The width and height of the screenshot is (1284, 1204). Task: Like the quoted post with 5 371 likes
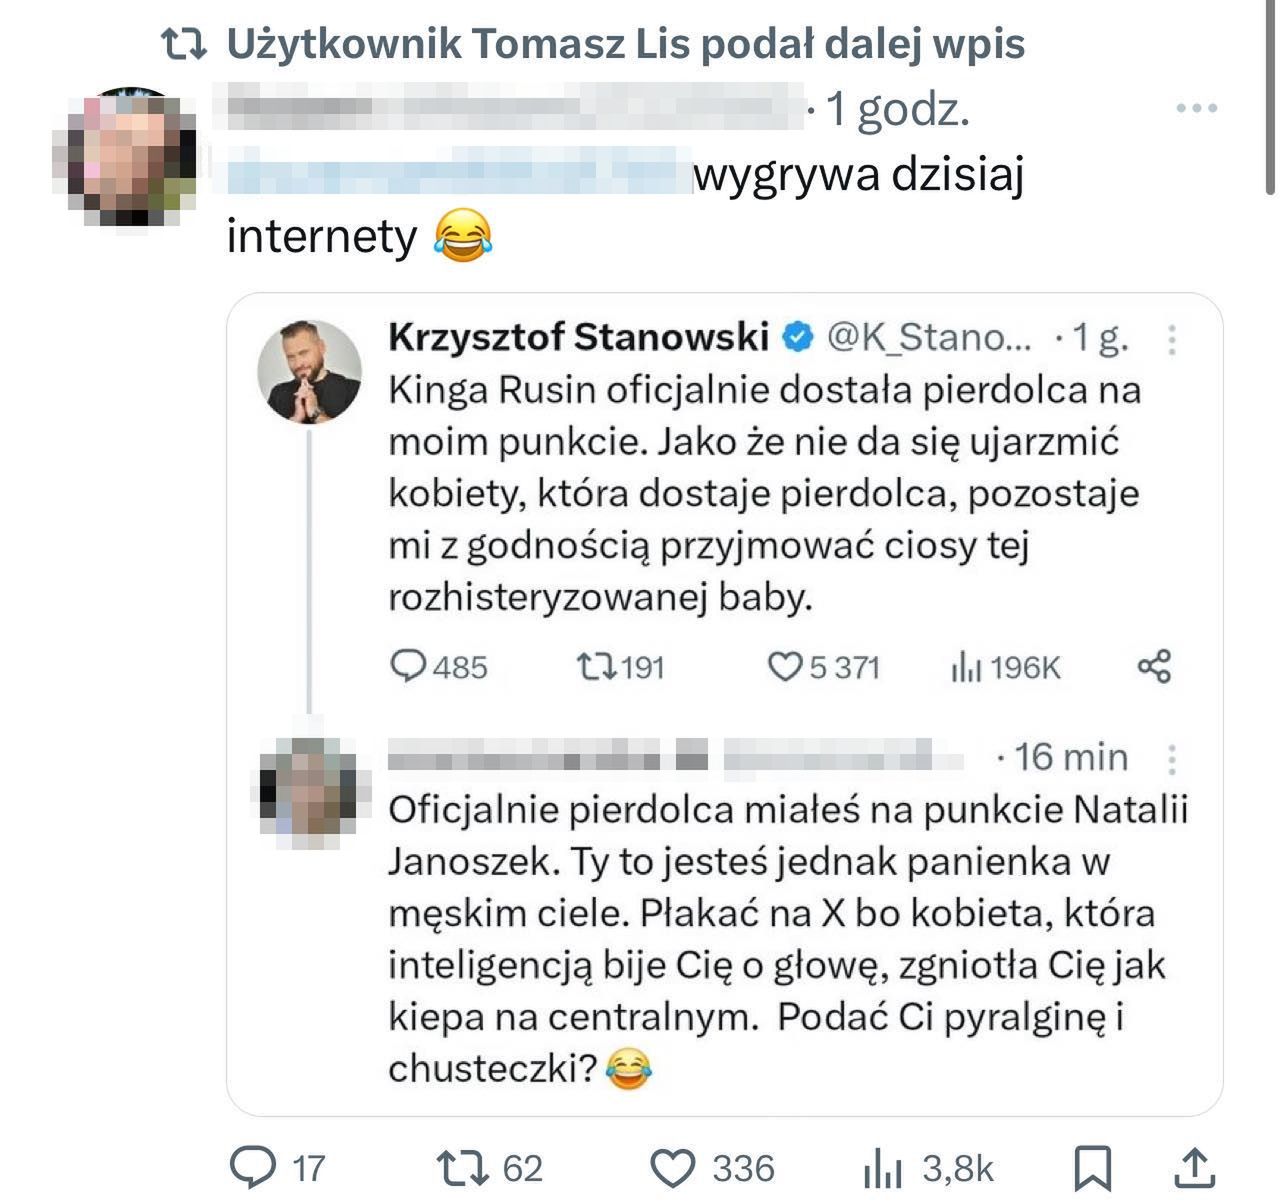click(x=785, y=666)
